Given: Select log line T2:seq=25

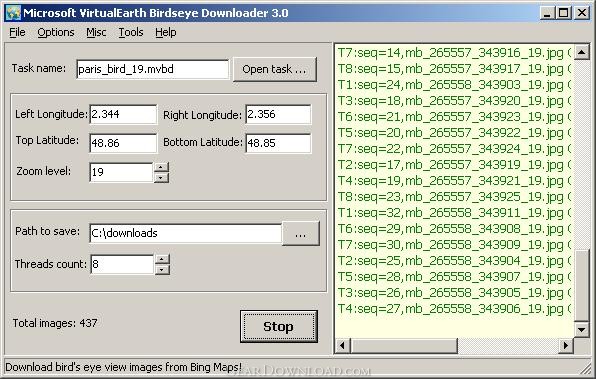Looking at the screenshot, I should [454, 260].
